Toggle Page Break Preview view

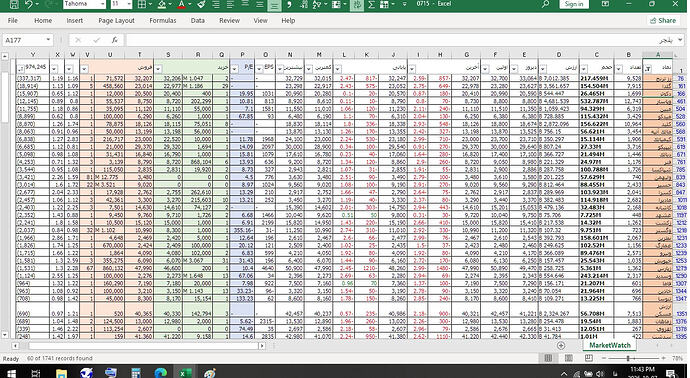pyautogui.click(x=589, y=358)
